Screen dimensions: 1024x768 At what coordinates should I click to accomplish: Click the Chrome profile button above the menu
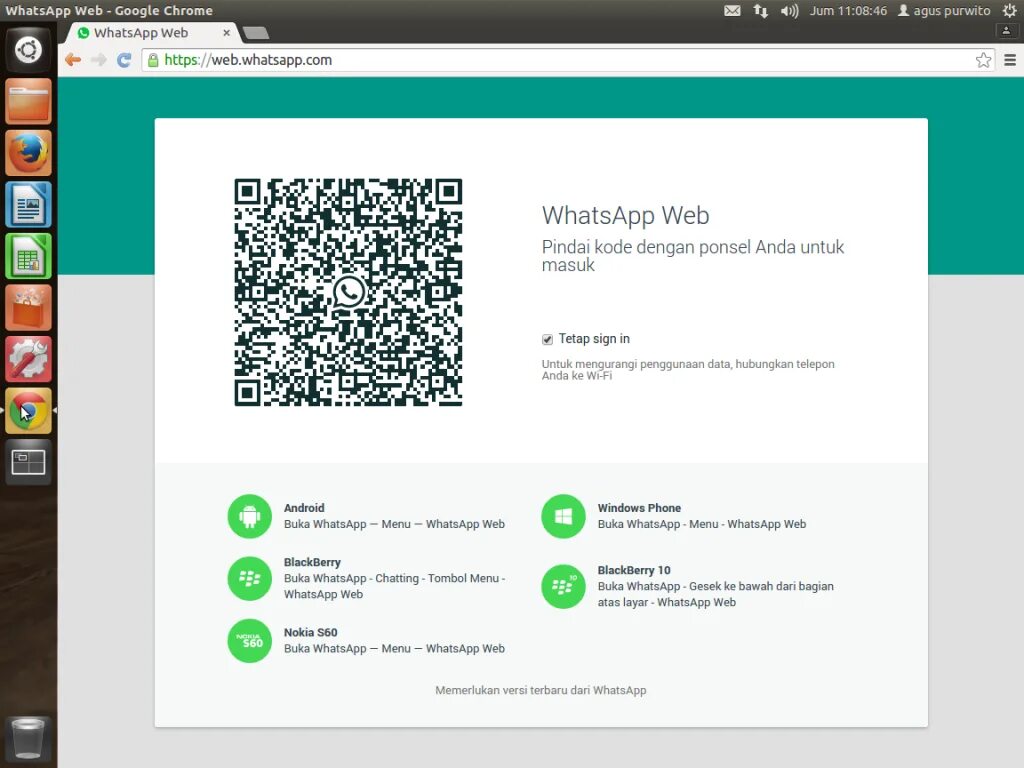click(x=1006, y=31)
